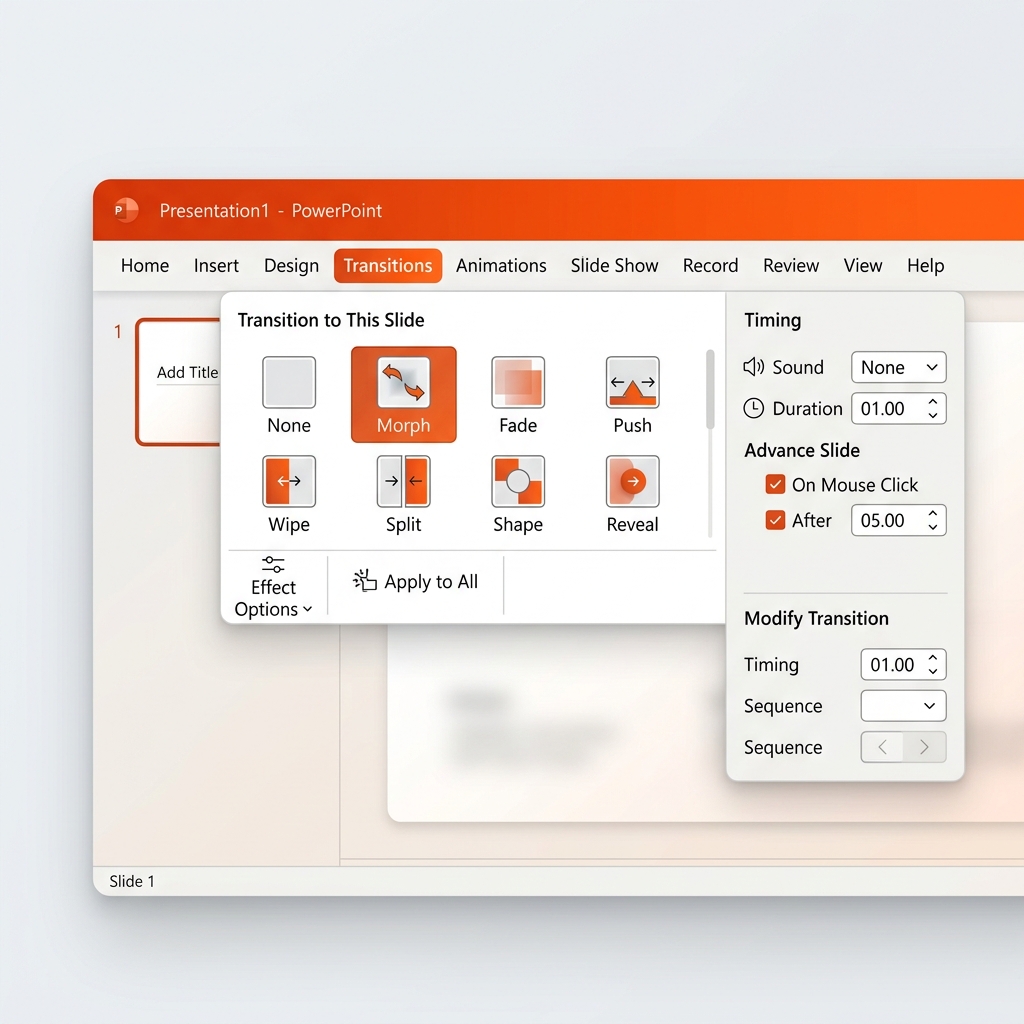Viewport: 1024px width, 1024px height.
Task: Select the None transition
Action: [x=289, y=395]
